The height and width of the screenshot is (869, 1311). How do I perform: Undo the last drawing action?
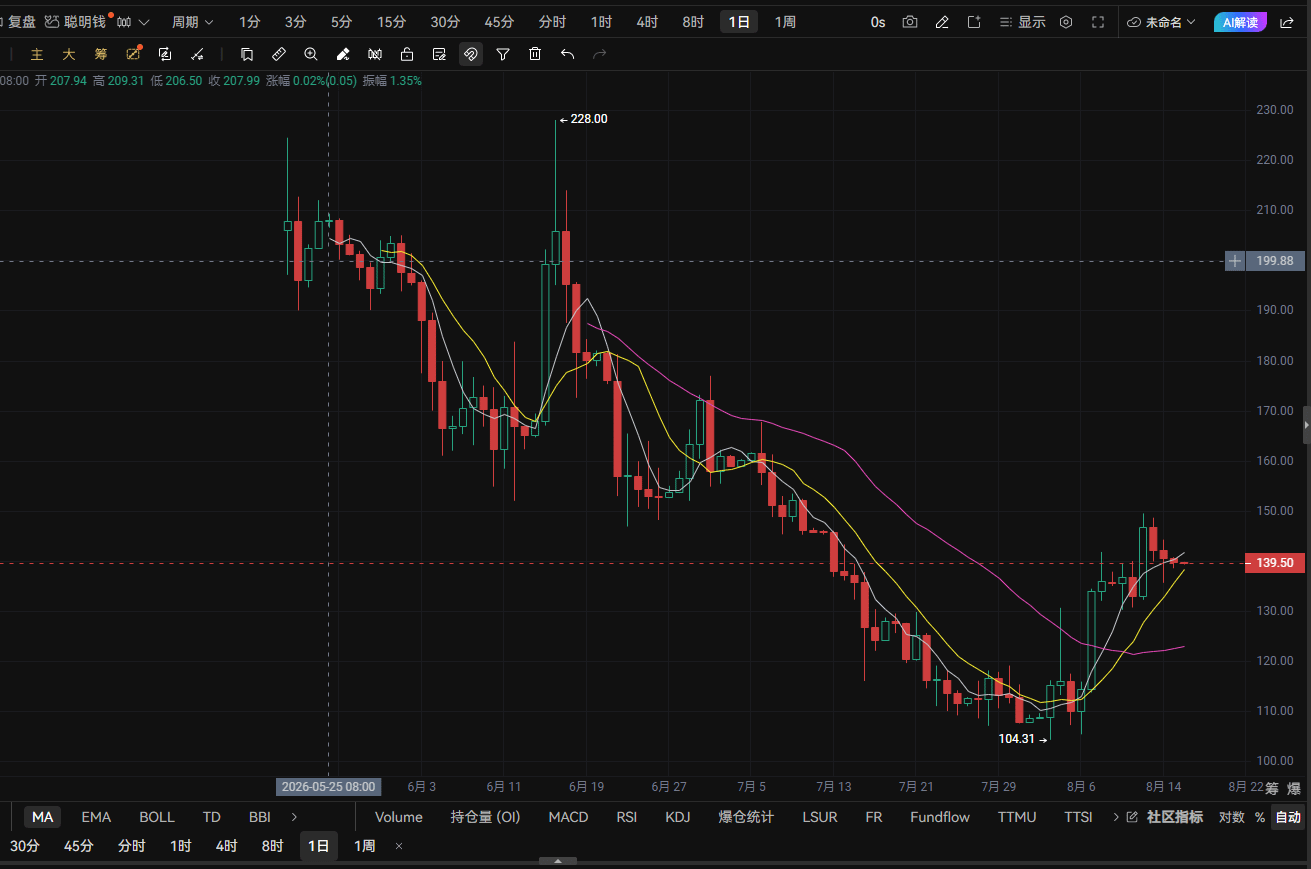pyautogui.click(x=567, y=54)
